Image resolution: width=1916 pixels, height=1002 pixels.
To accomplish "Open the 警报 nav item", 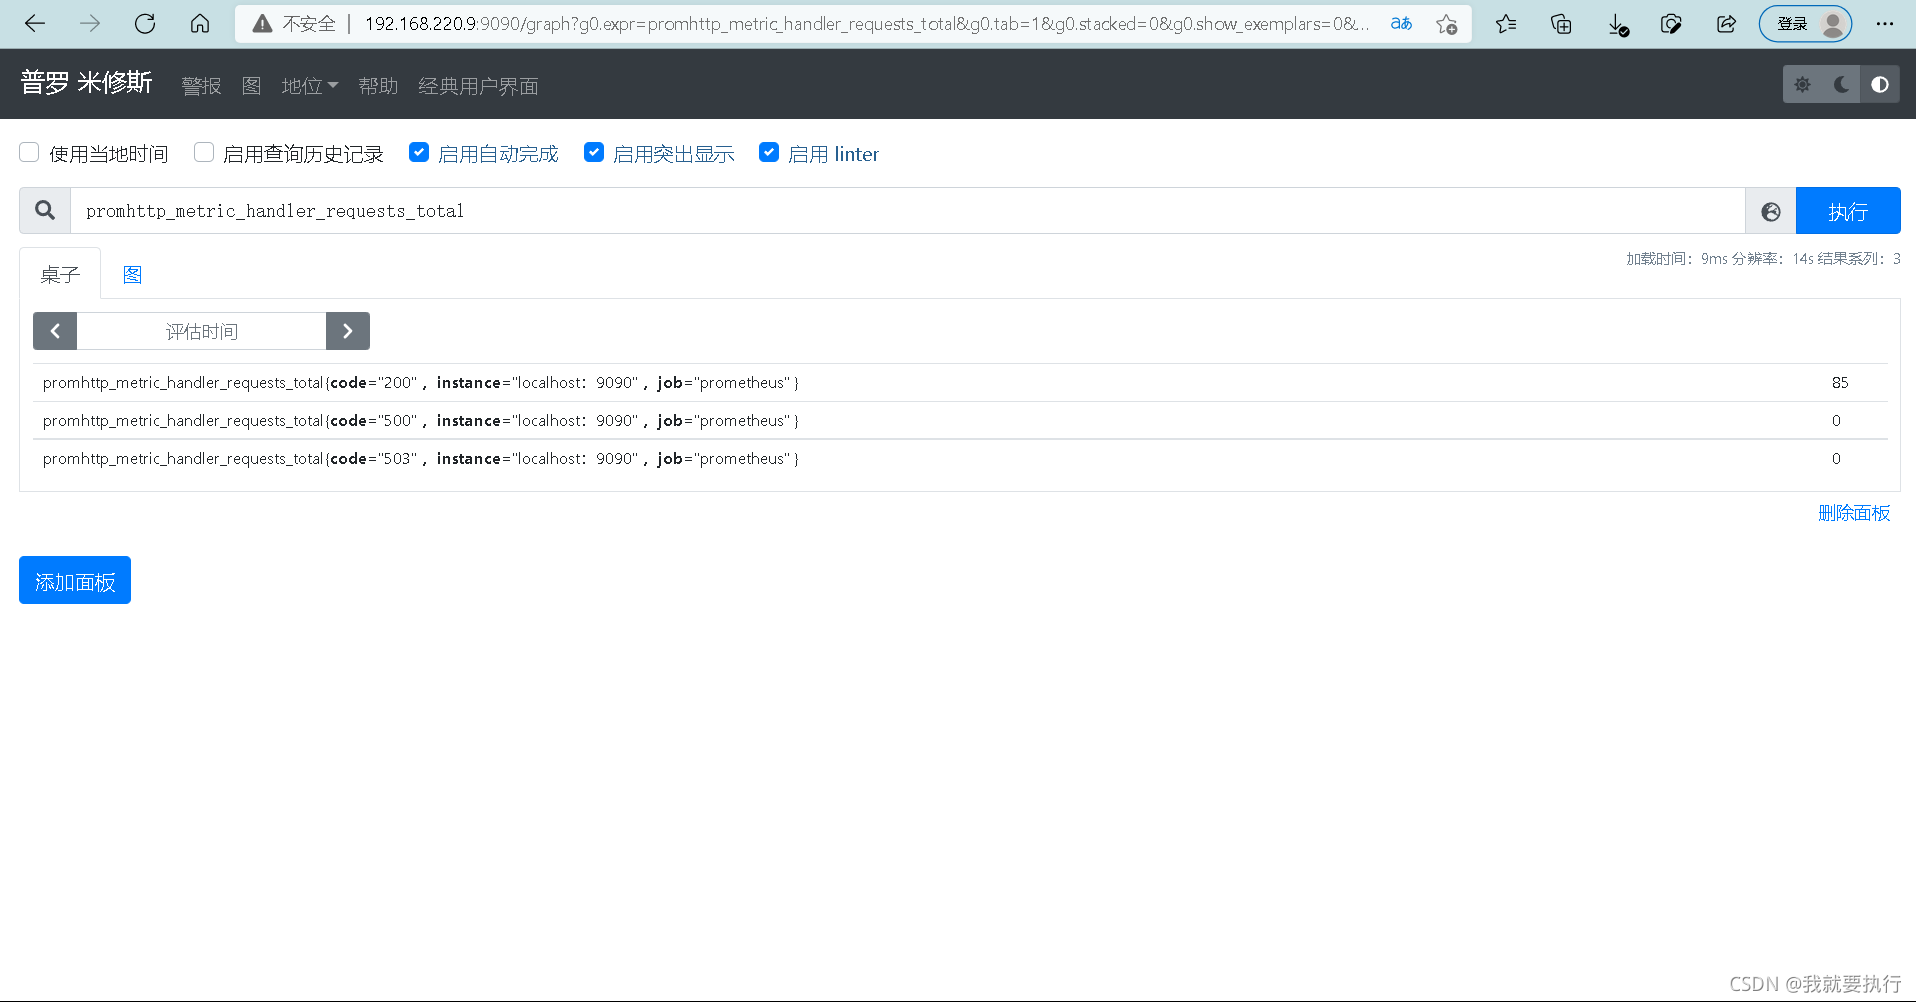I will pos(201,86).
